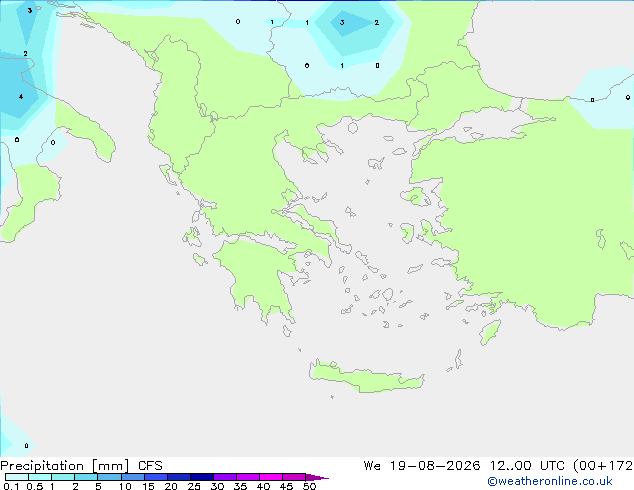Viewport: 634px width, 490px height.
Task: Click the legend label '10'
Action: point(125,486)
